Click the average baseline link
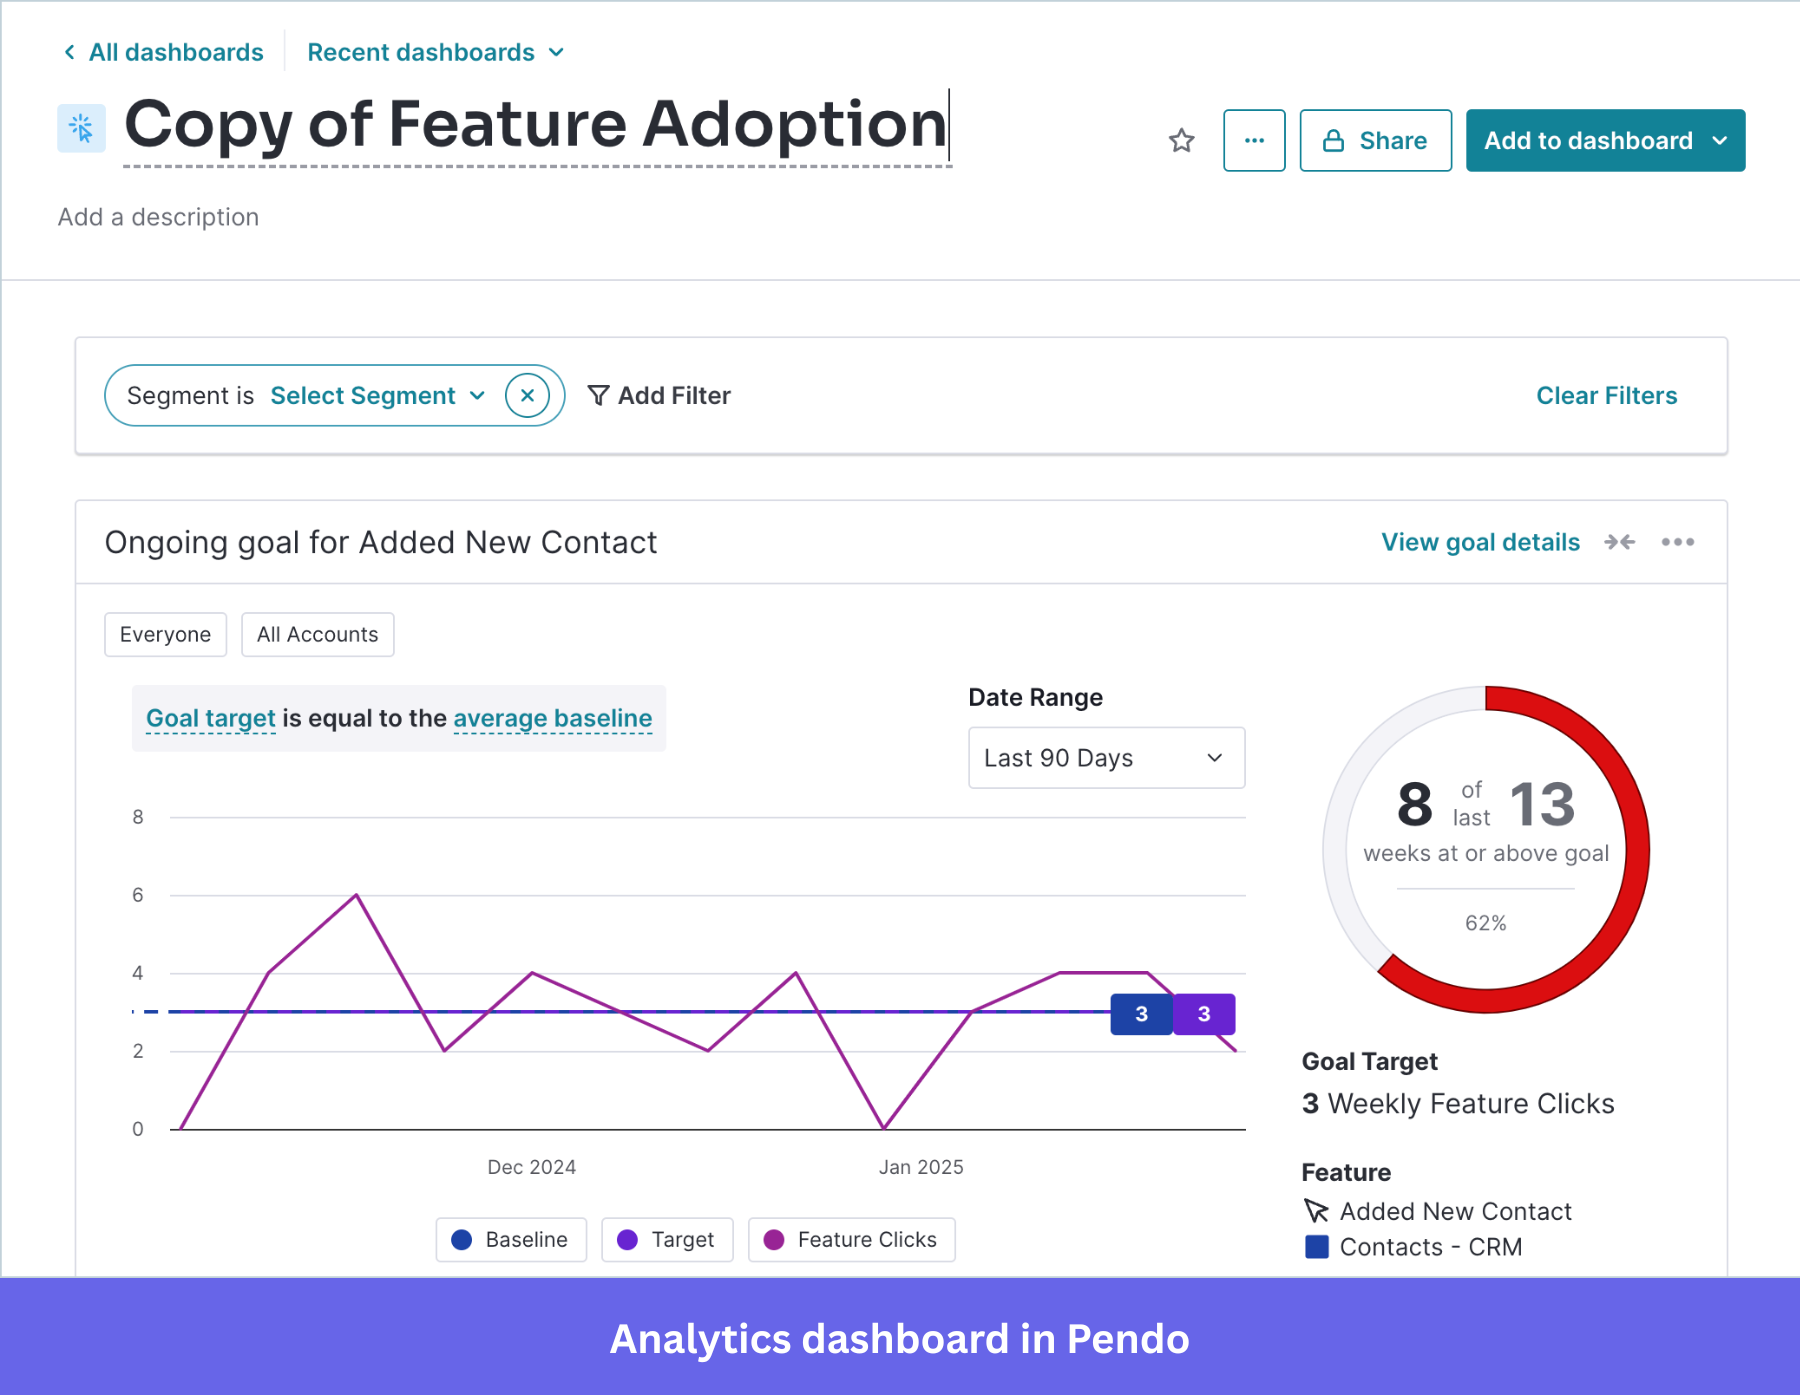This screenshot has height=1395, width=1800. 553,718
